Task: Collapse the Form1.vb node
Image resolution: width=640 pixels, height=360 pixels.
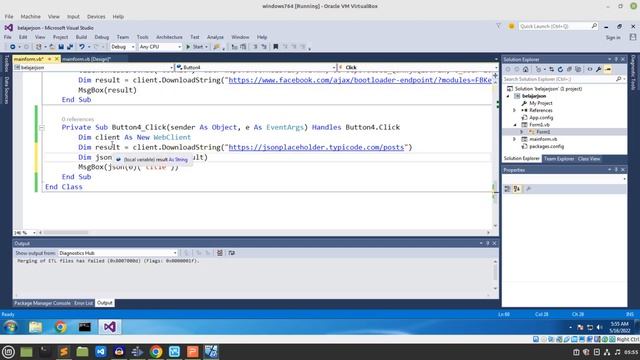Action: [515, 125]
